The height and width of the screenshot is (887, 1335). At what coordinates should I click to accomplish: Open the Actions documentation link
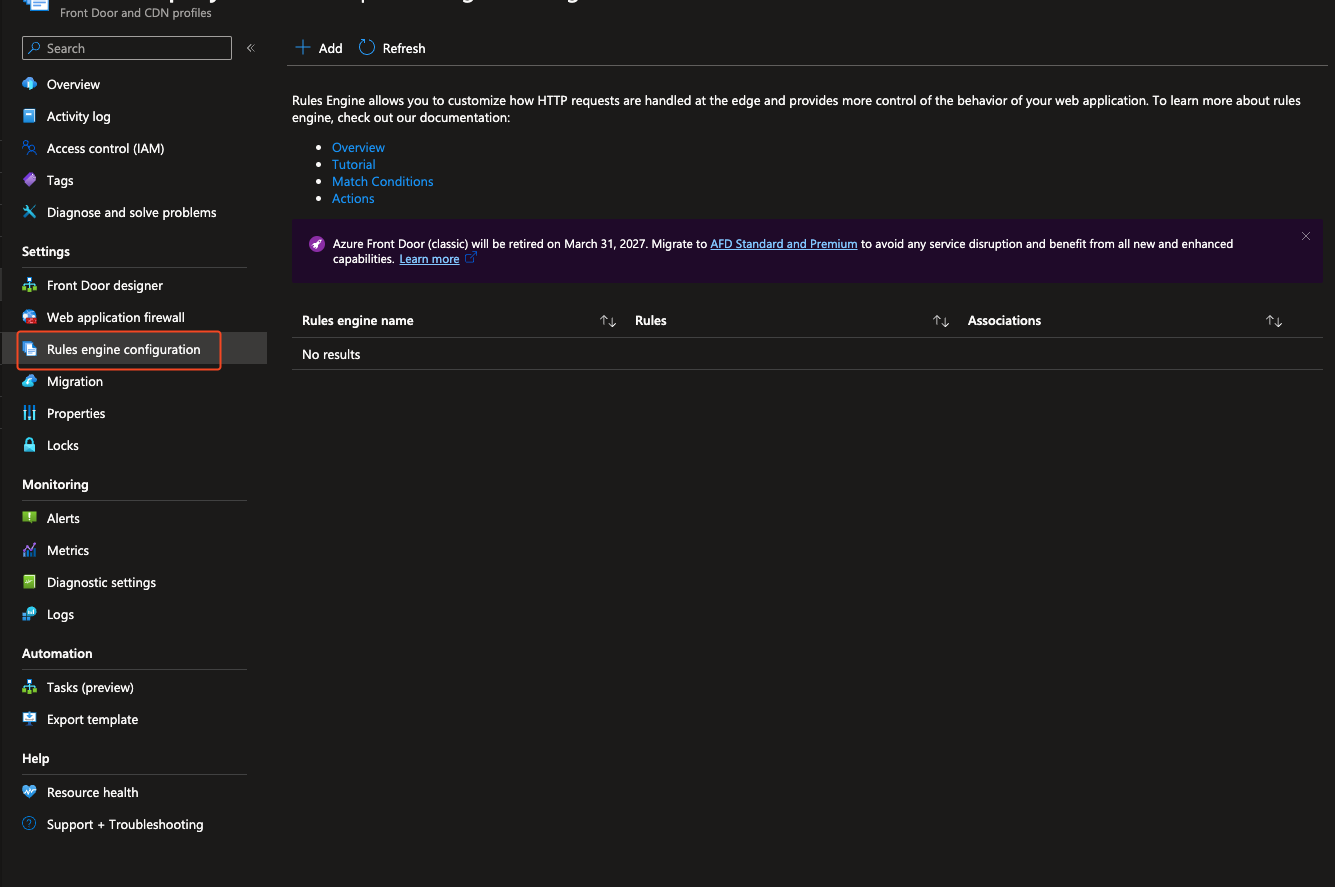353,198
